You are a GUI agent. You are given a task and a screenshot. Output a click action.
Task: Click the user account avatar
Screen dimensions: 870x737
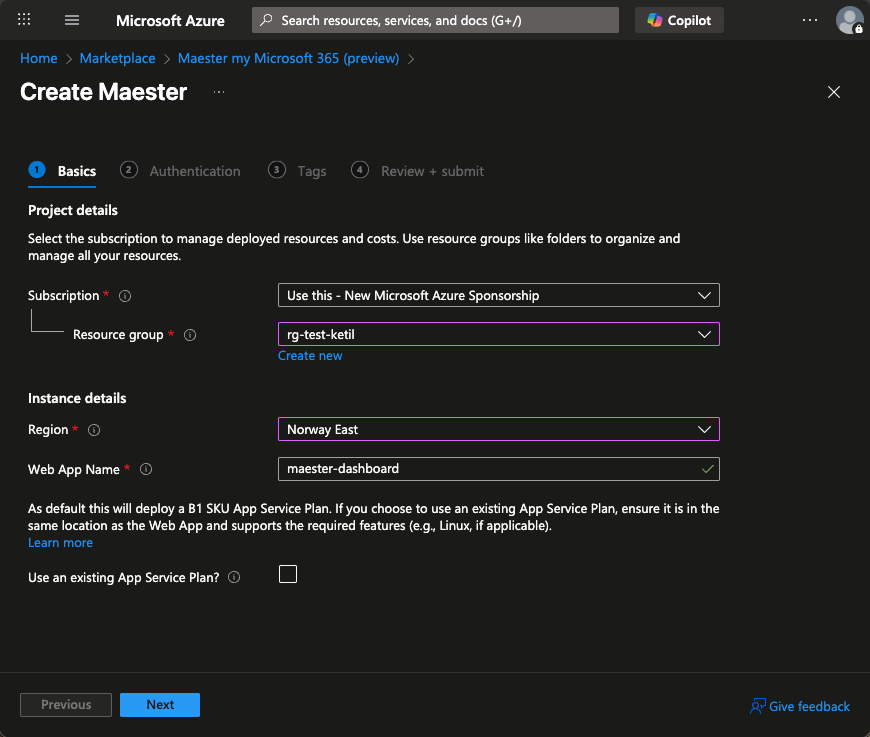(849, 20)
